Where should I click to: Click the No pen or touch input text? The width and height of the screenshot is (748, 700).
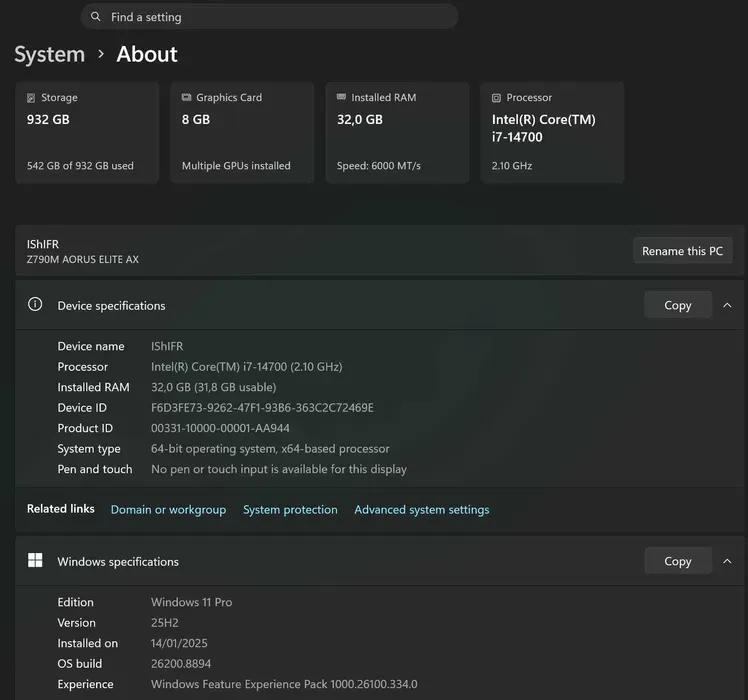click(279, 469)
